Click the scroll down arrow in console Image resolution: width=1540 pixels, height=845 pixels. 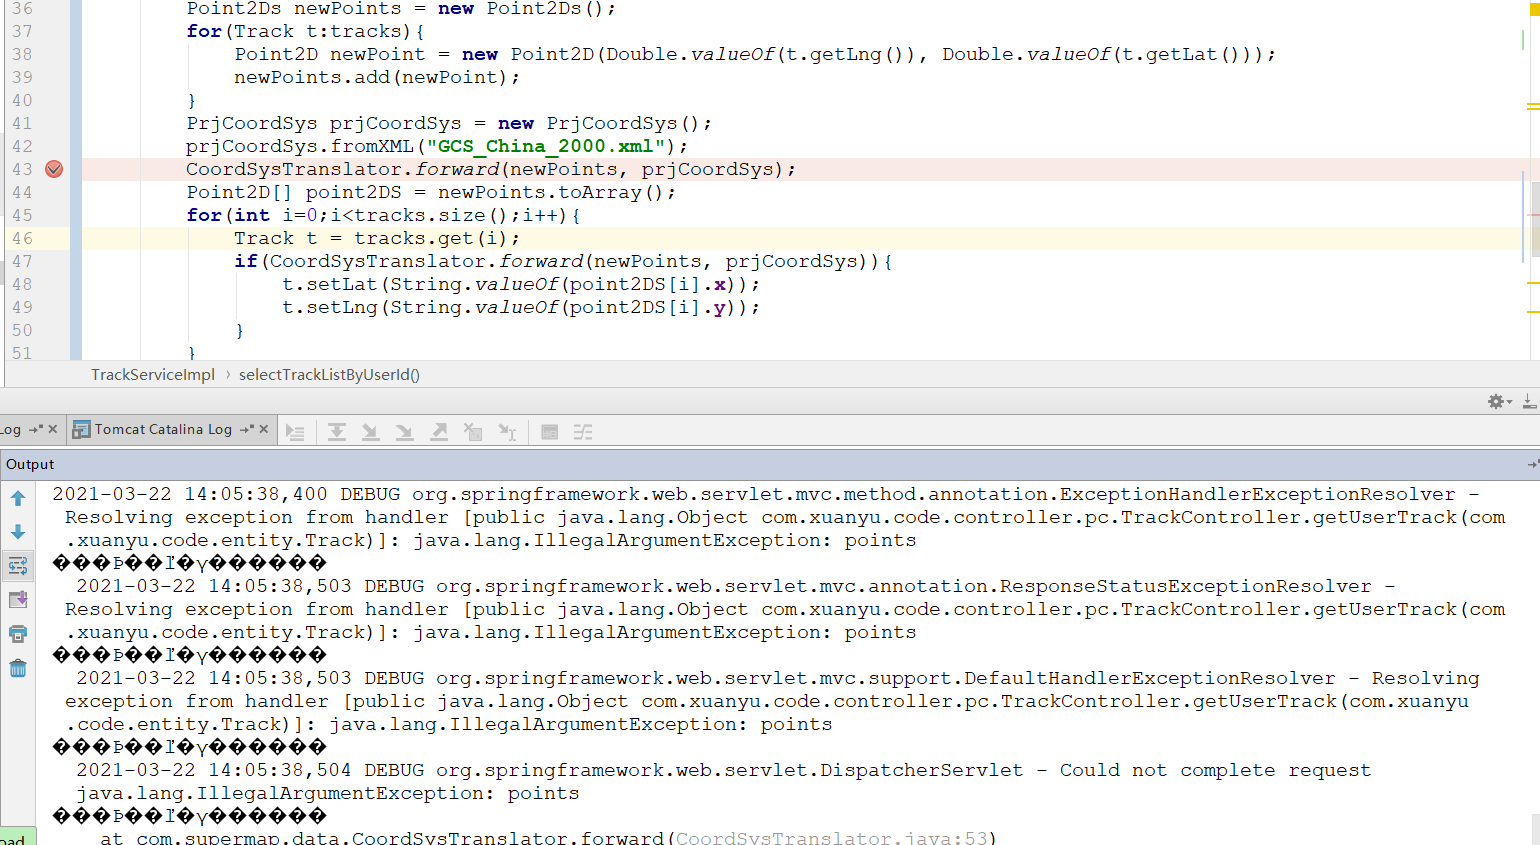(x=18, y=532)
